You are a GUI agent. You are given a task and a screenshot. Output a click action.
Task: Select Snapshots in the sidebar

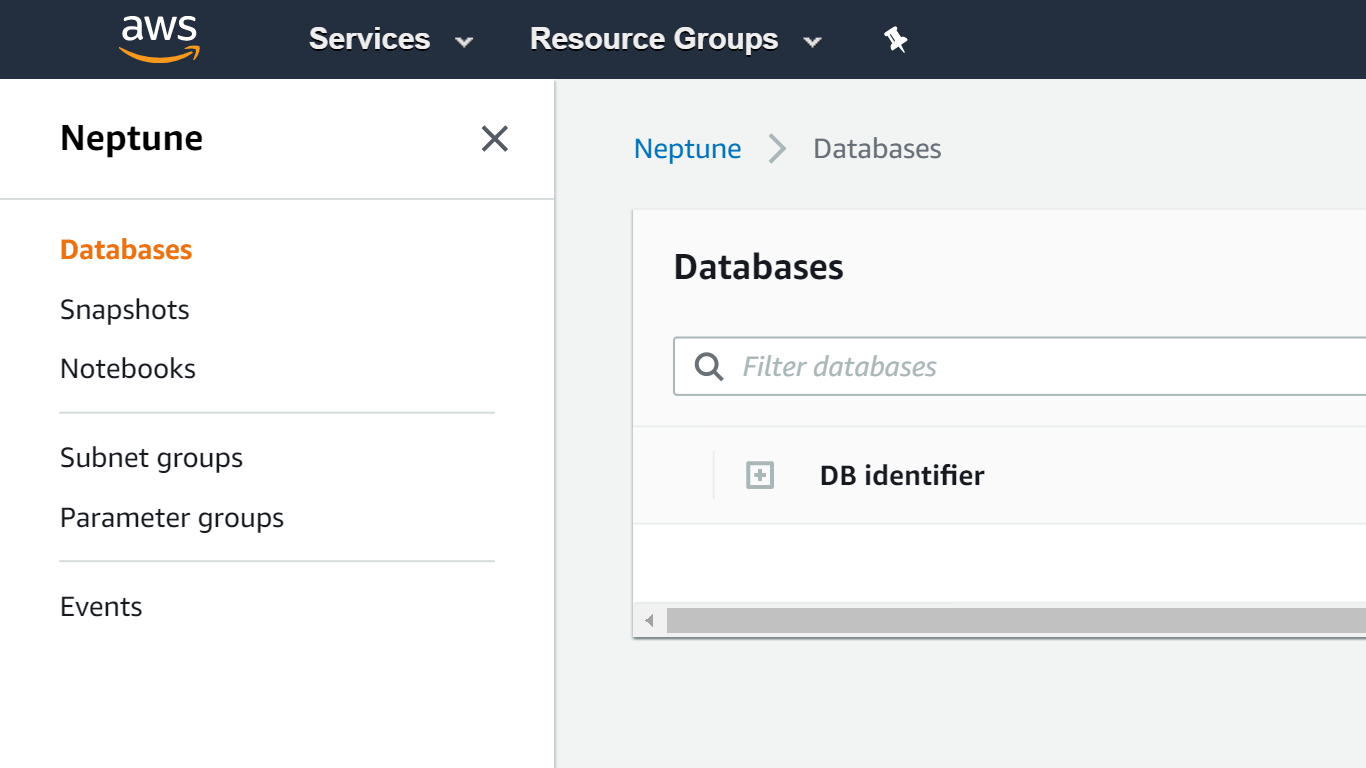pyautogui.click(x=124, y=309)
